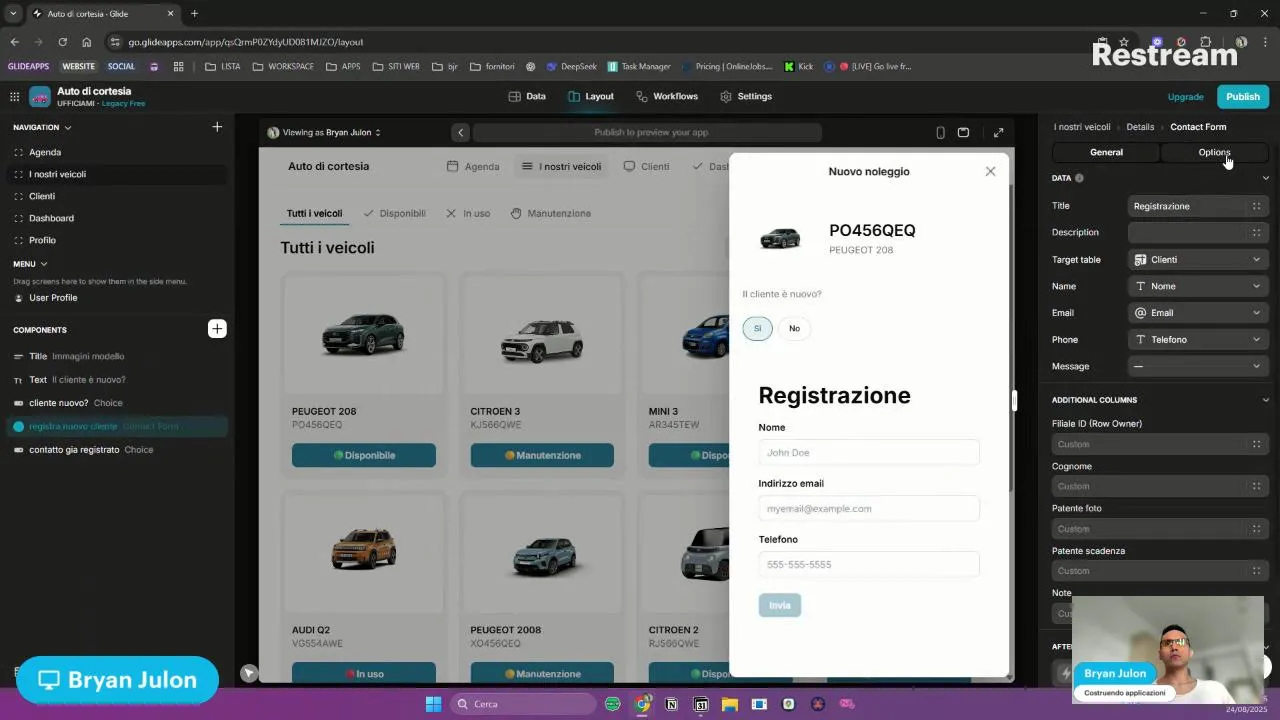The image size is (1280, 720).
Task: Click I nostri veicoli breadcrumb
Action: tap(1082, 127)
